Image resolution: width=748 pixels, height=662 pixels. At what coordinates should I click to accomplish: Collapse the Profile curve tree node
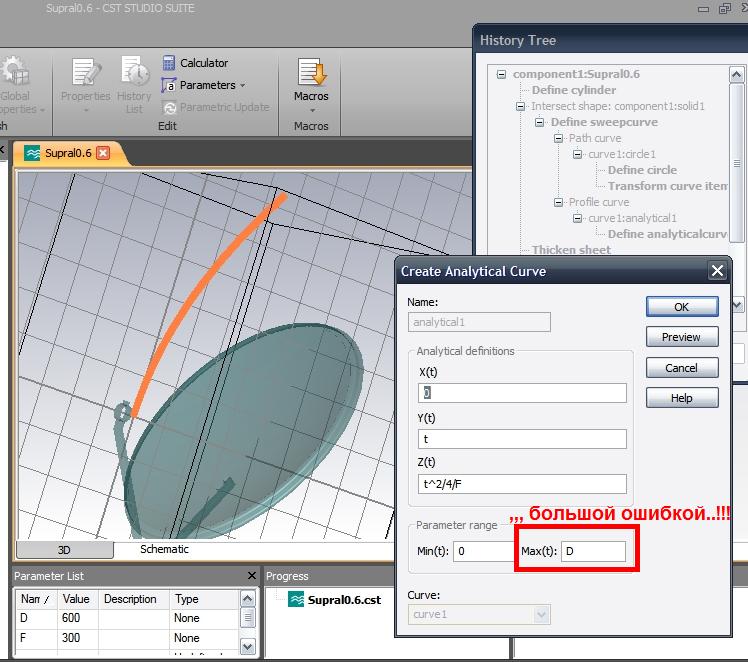click(559, 202)
